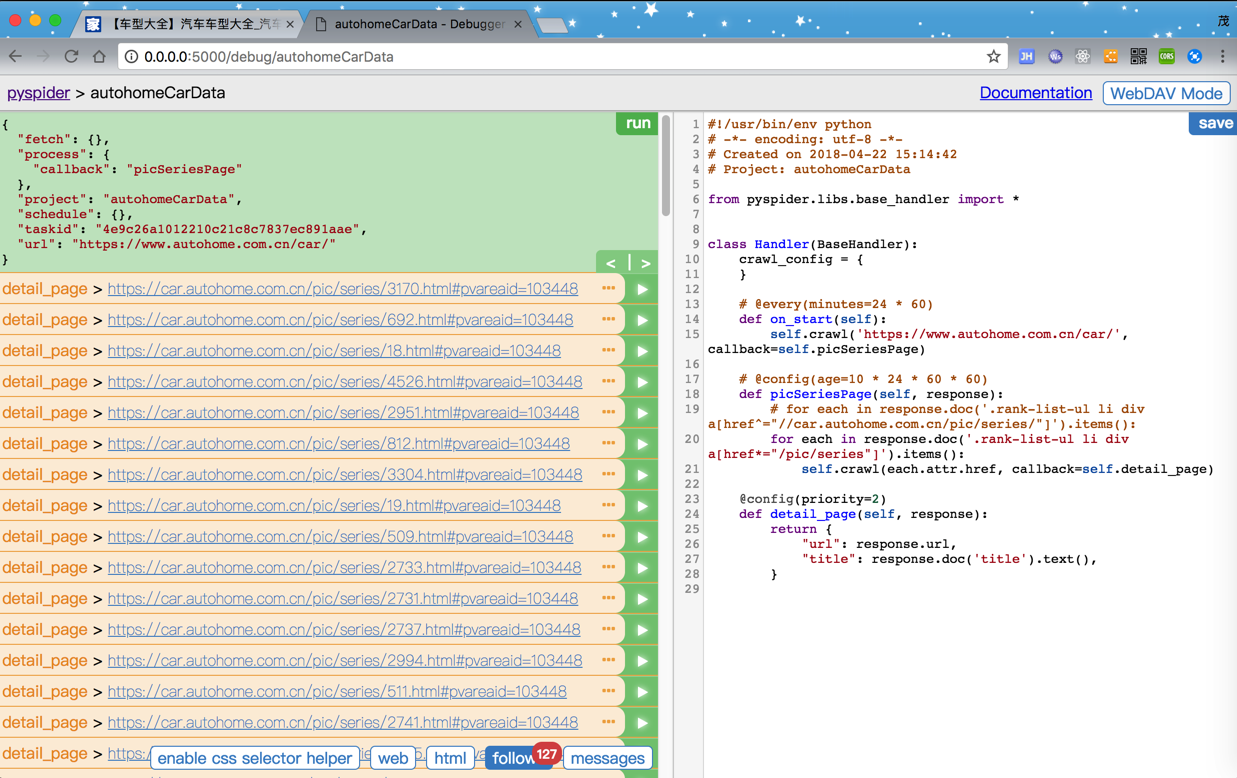
Task: Click the green run button
Action: point(637,123)
